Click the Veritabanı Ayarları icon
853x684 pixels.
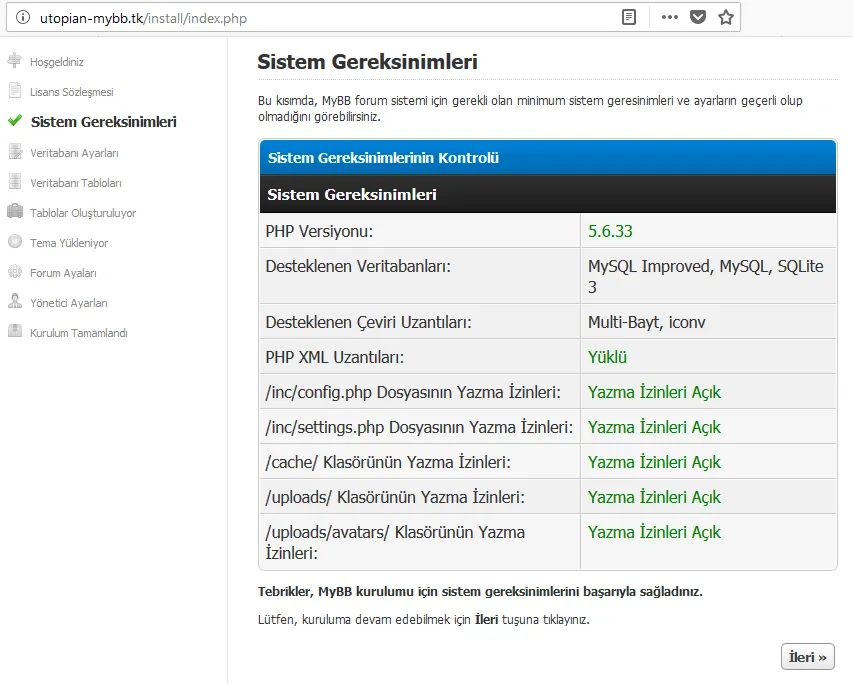(15, 151)
